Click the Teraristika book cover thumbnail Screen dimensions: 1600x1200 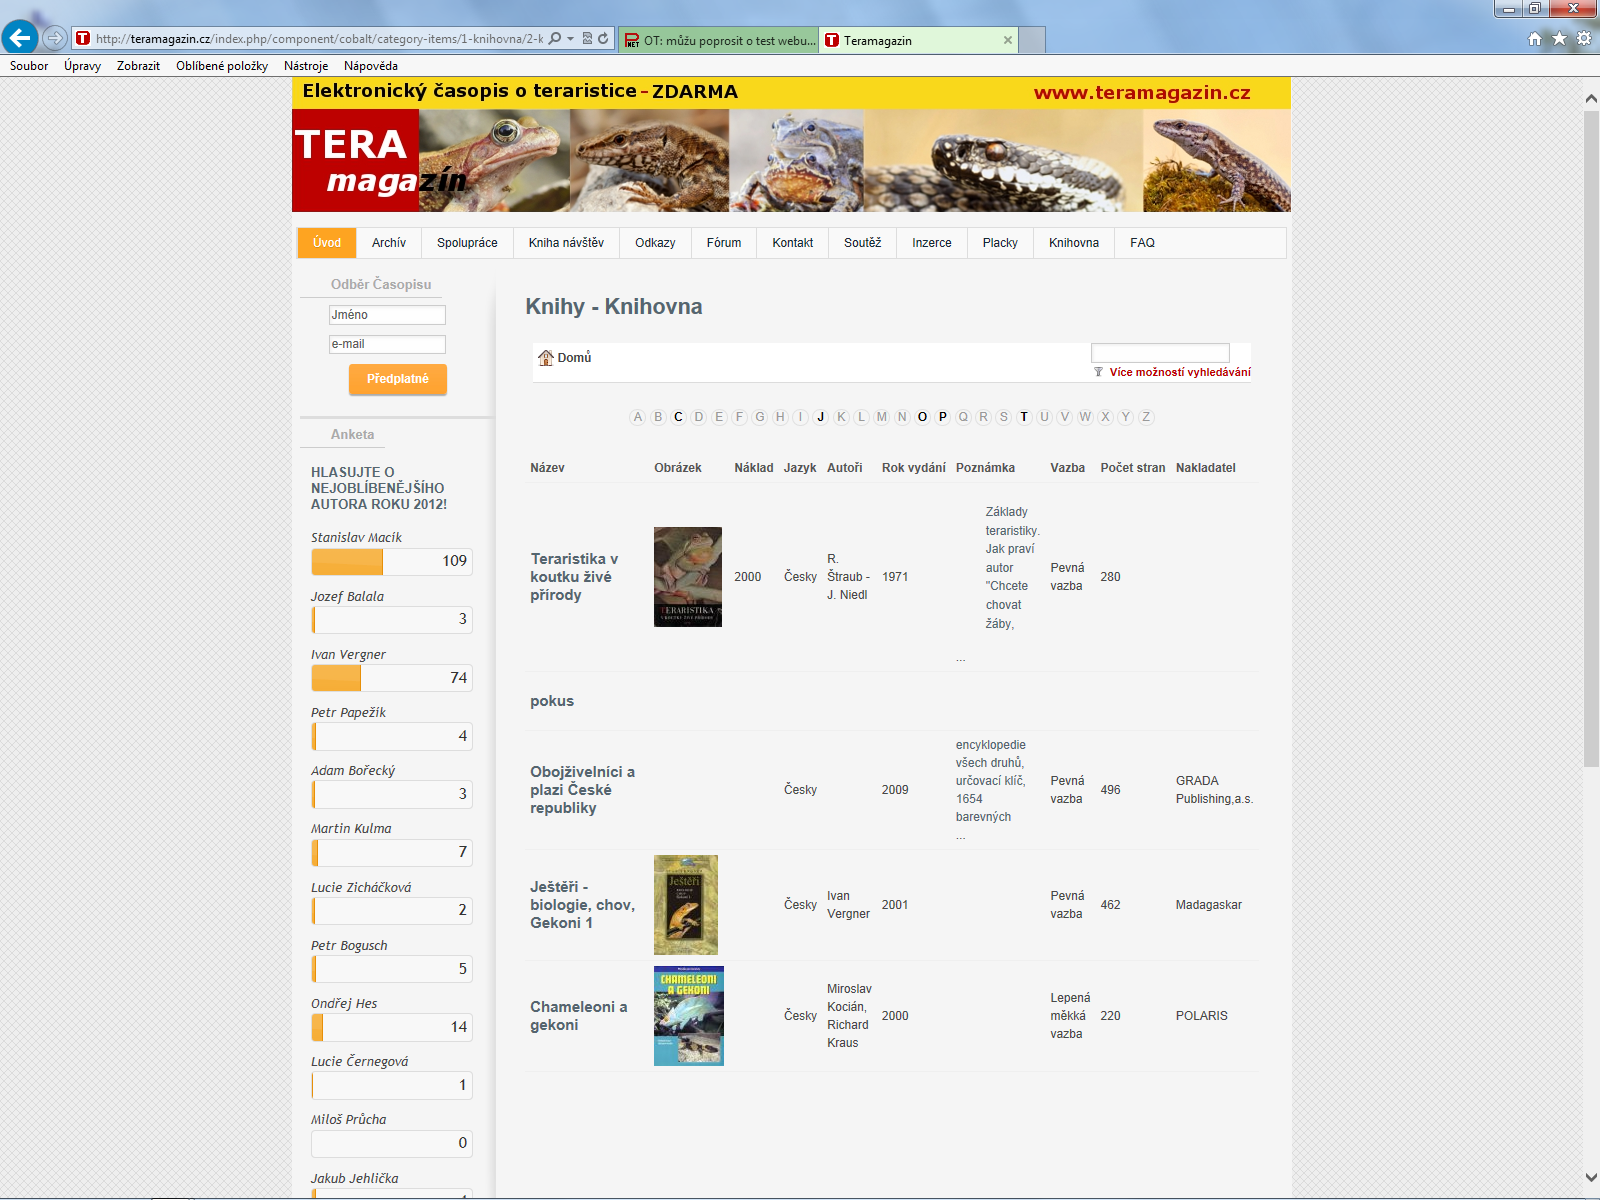[688, 577]
